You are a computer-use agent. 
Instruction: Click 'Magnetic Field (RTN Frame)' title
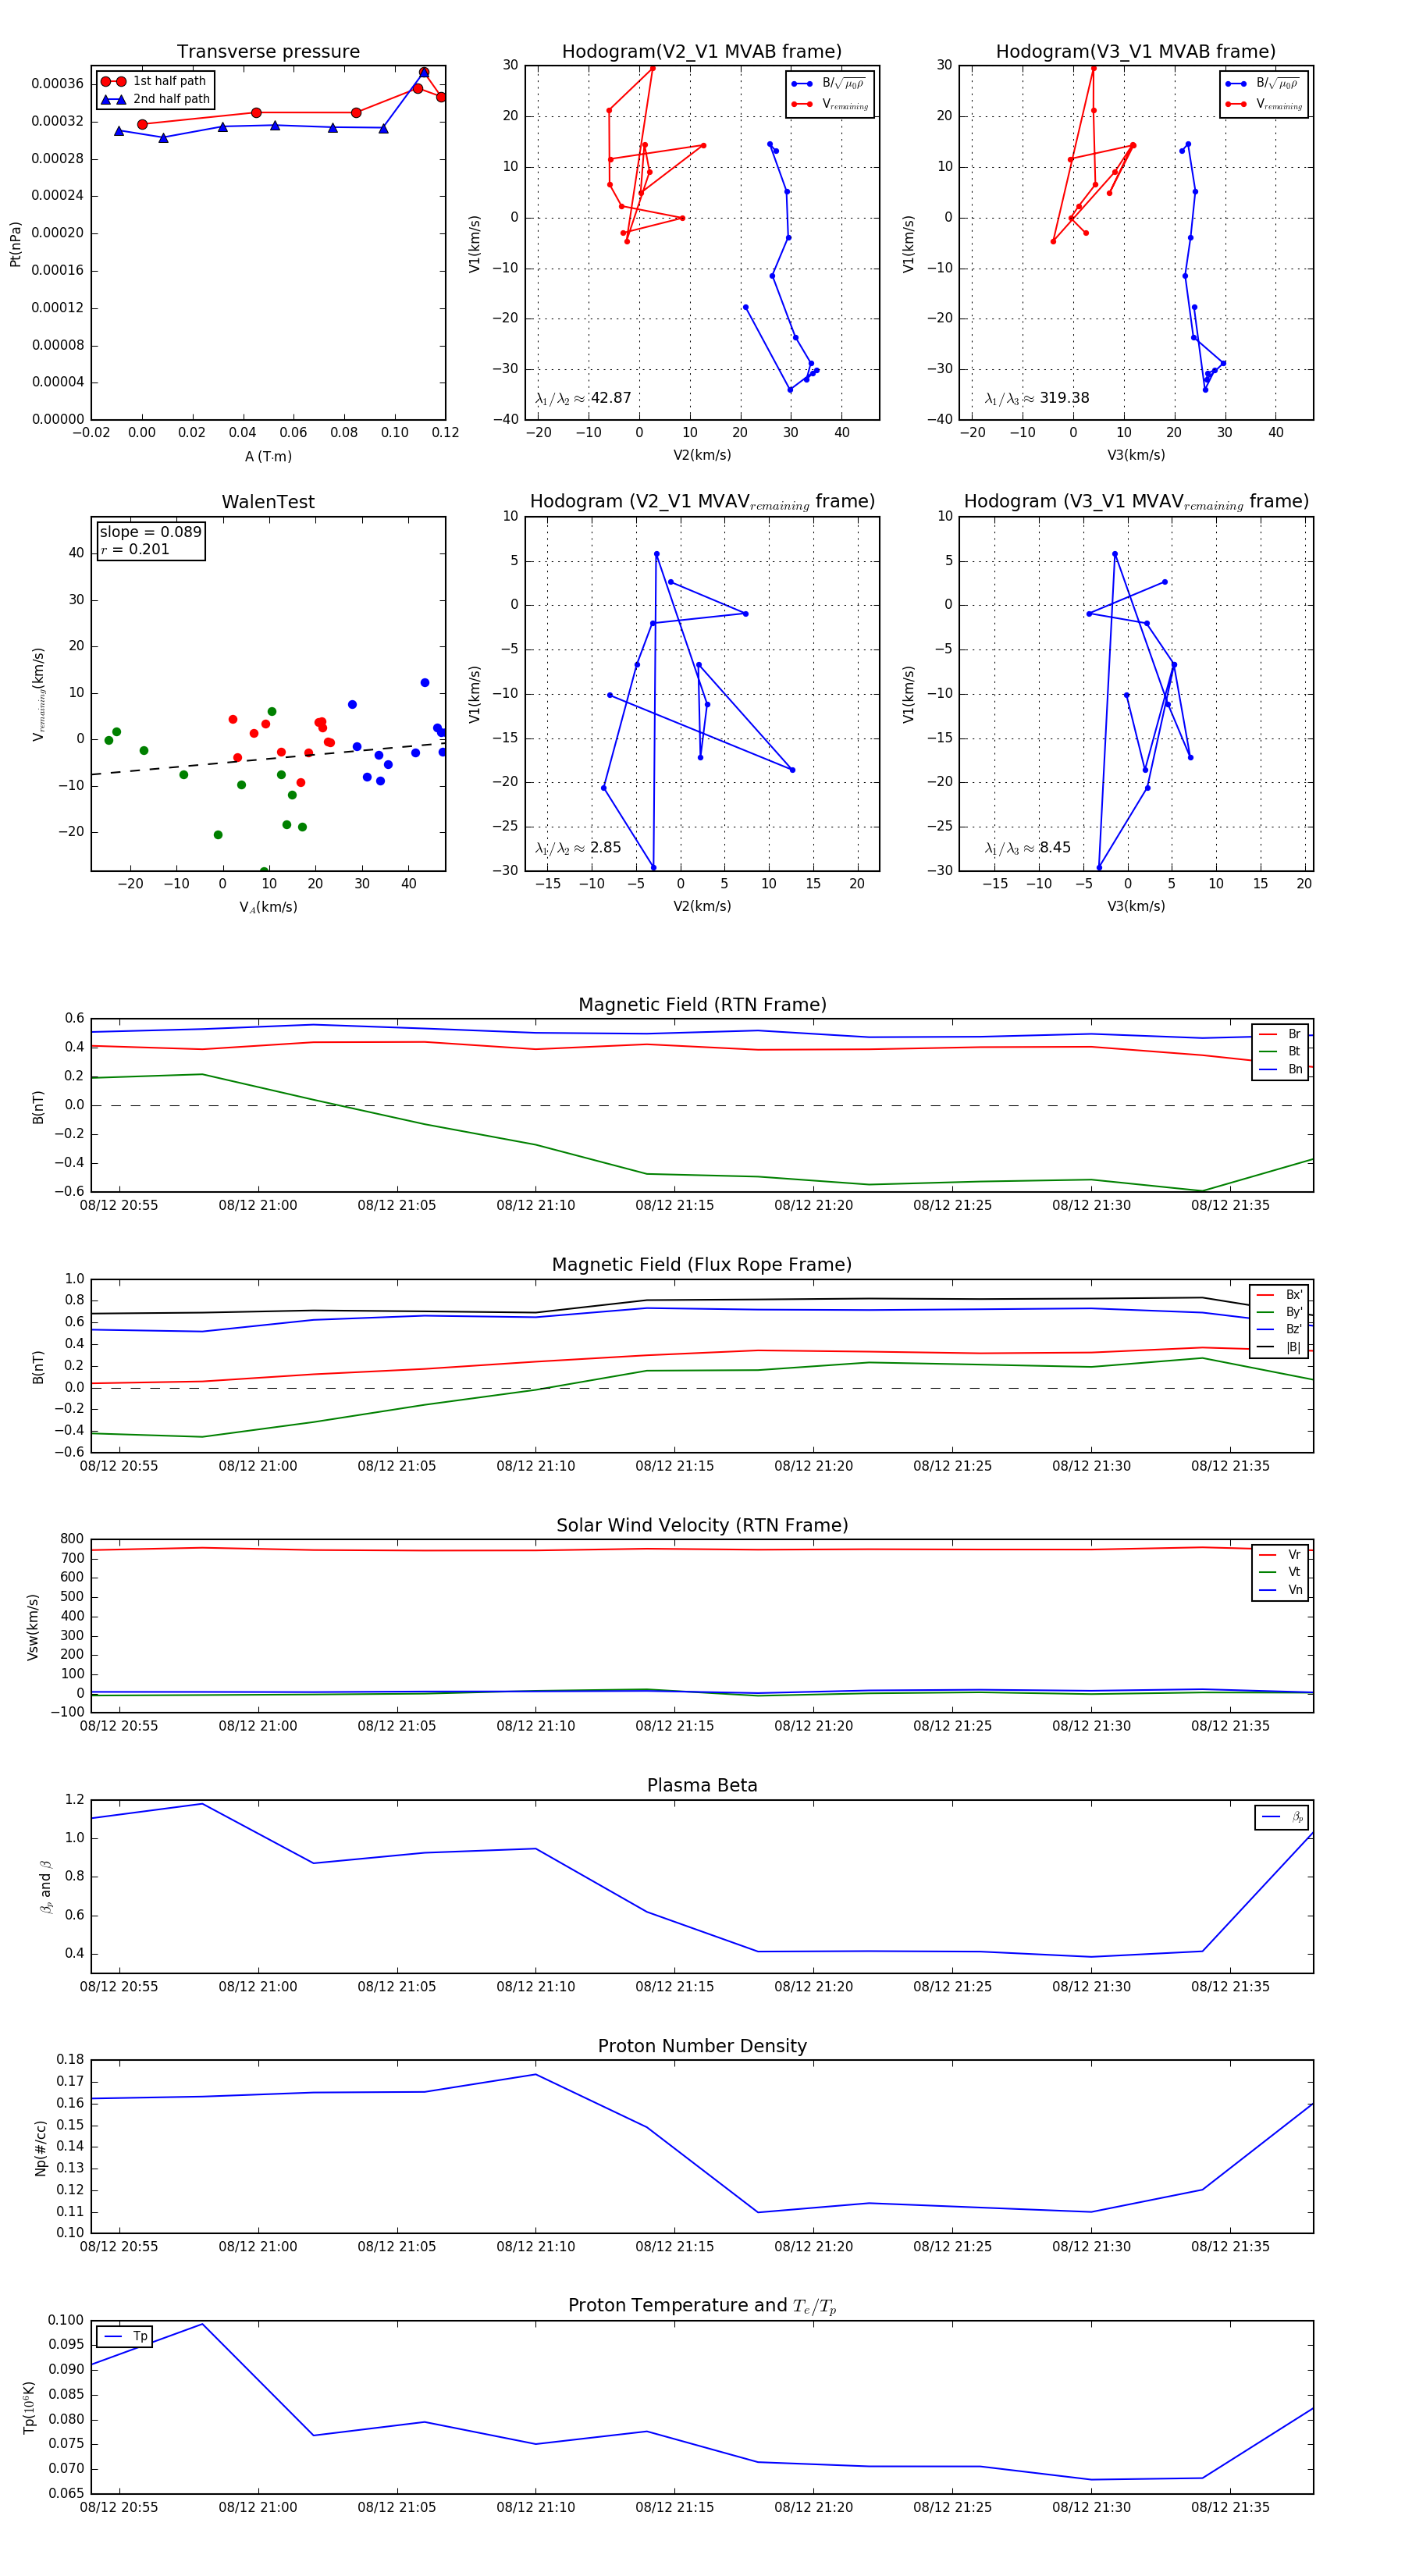(x=702, y=1004)
